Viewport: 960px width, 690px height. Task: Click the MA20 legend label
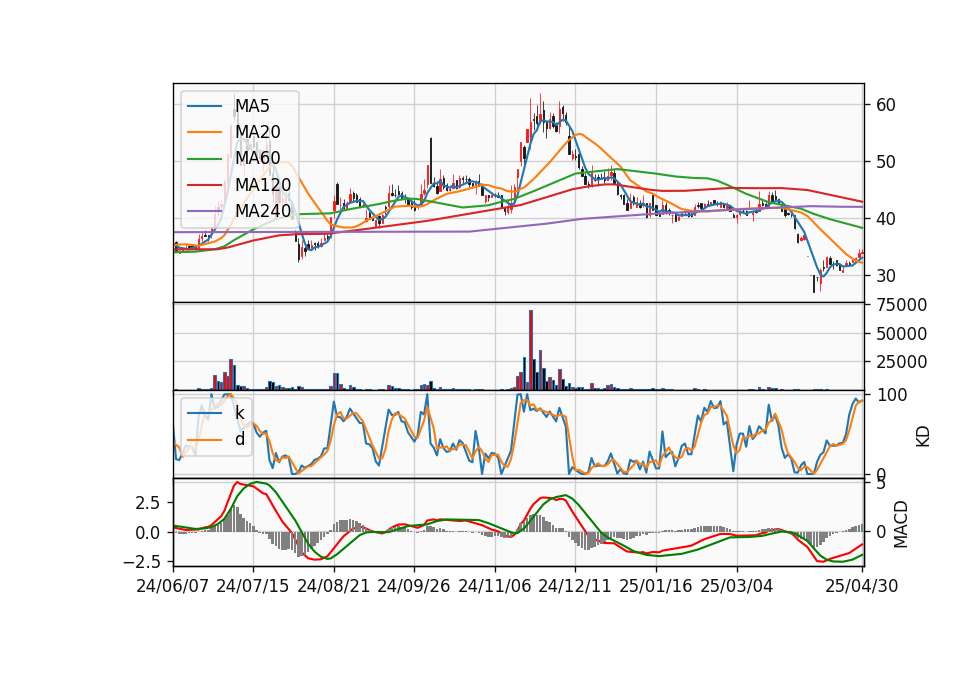tap(258, 132)
